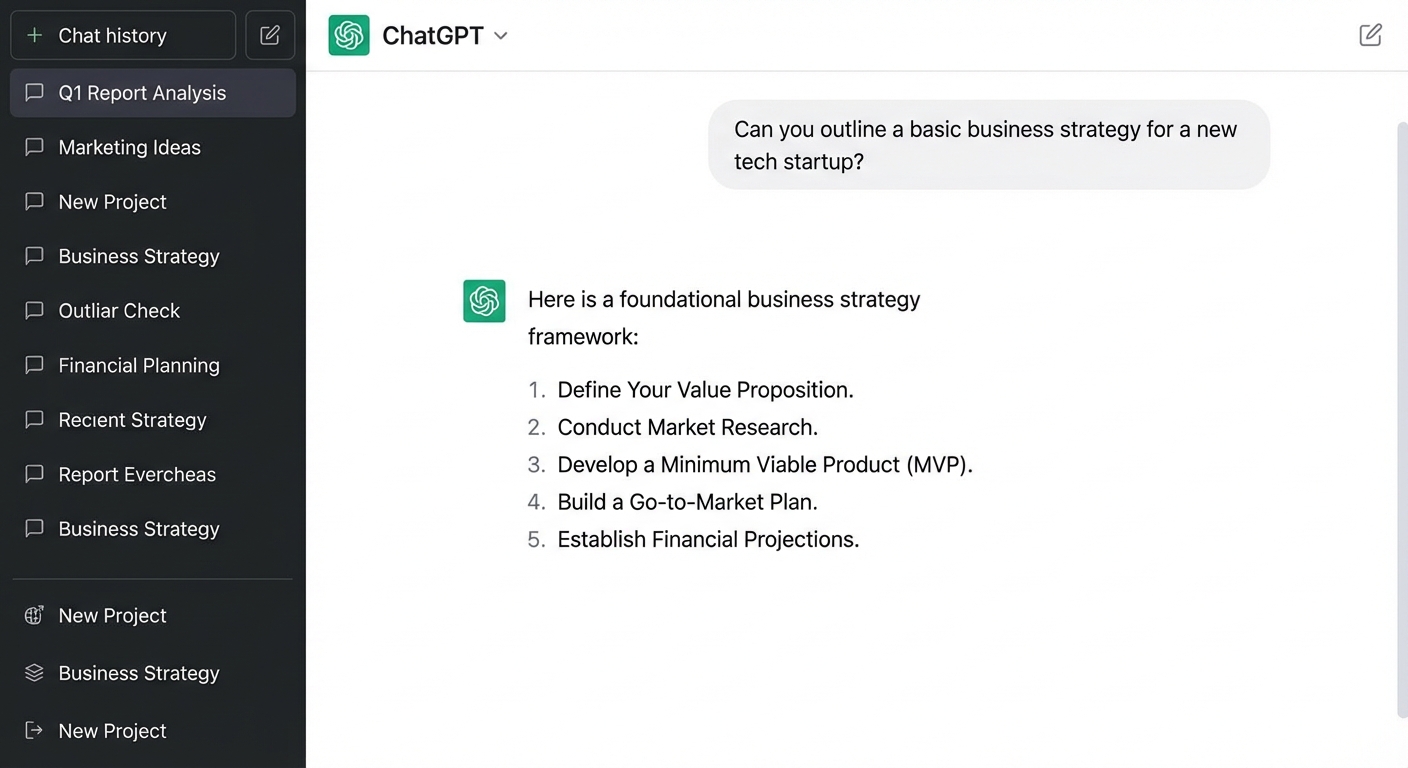Click the Chat history button

[x=112, y=34]
